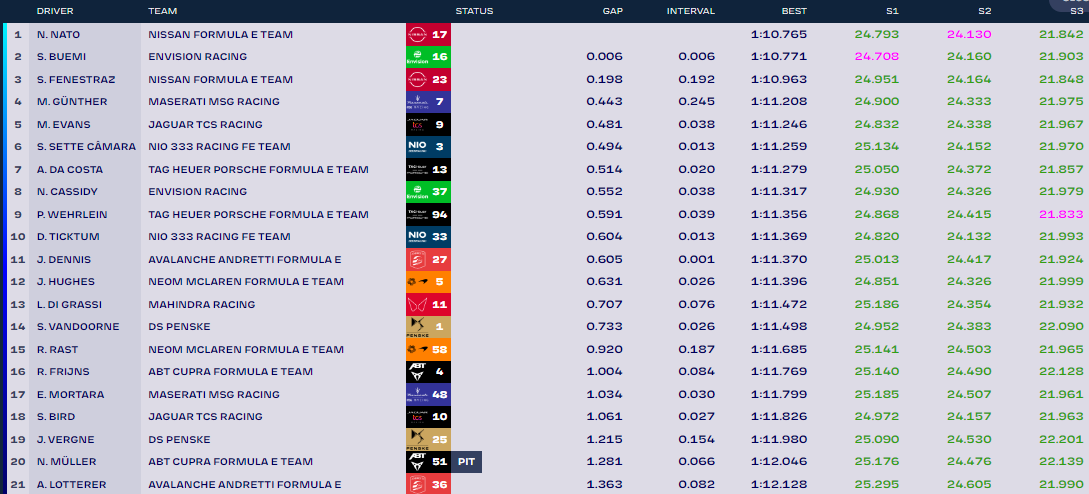Click the Porsche number 94 car badge
The height and width of the screenshot is (494, 1089).
pos(428,214)
